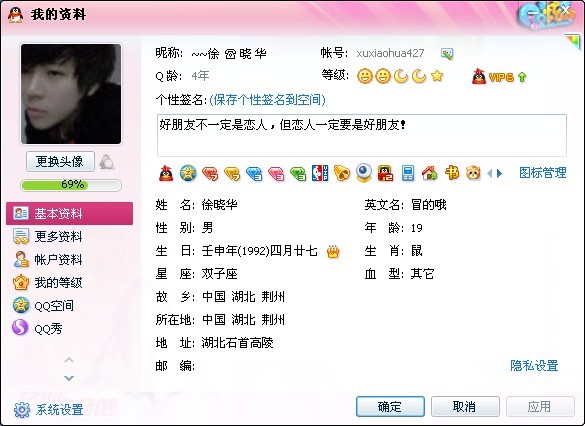Image resolution: width=585 pixels, height=426 pixels.
Task: Show next icons with right arrow
Action: 500,173
